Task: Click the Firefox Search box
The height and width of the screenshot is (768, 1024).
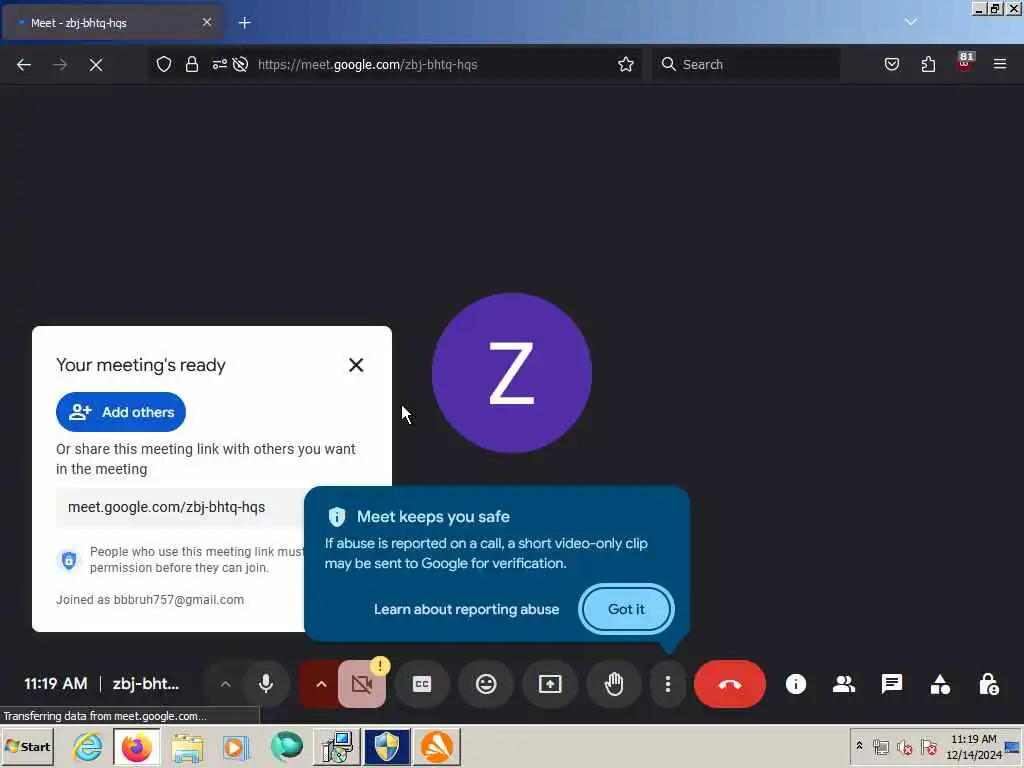Action: (746, 64)
